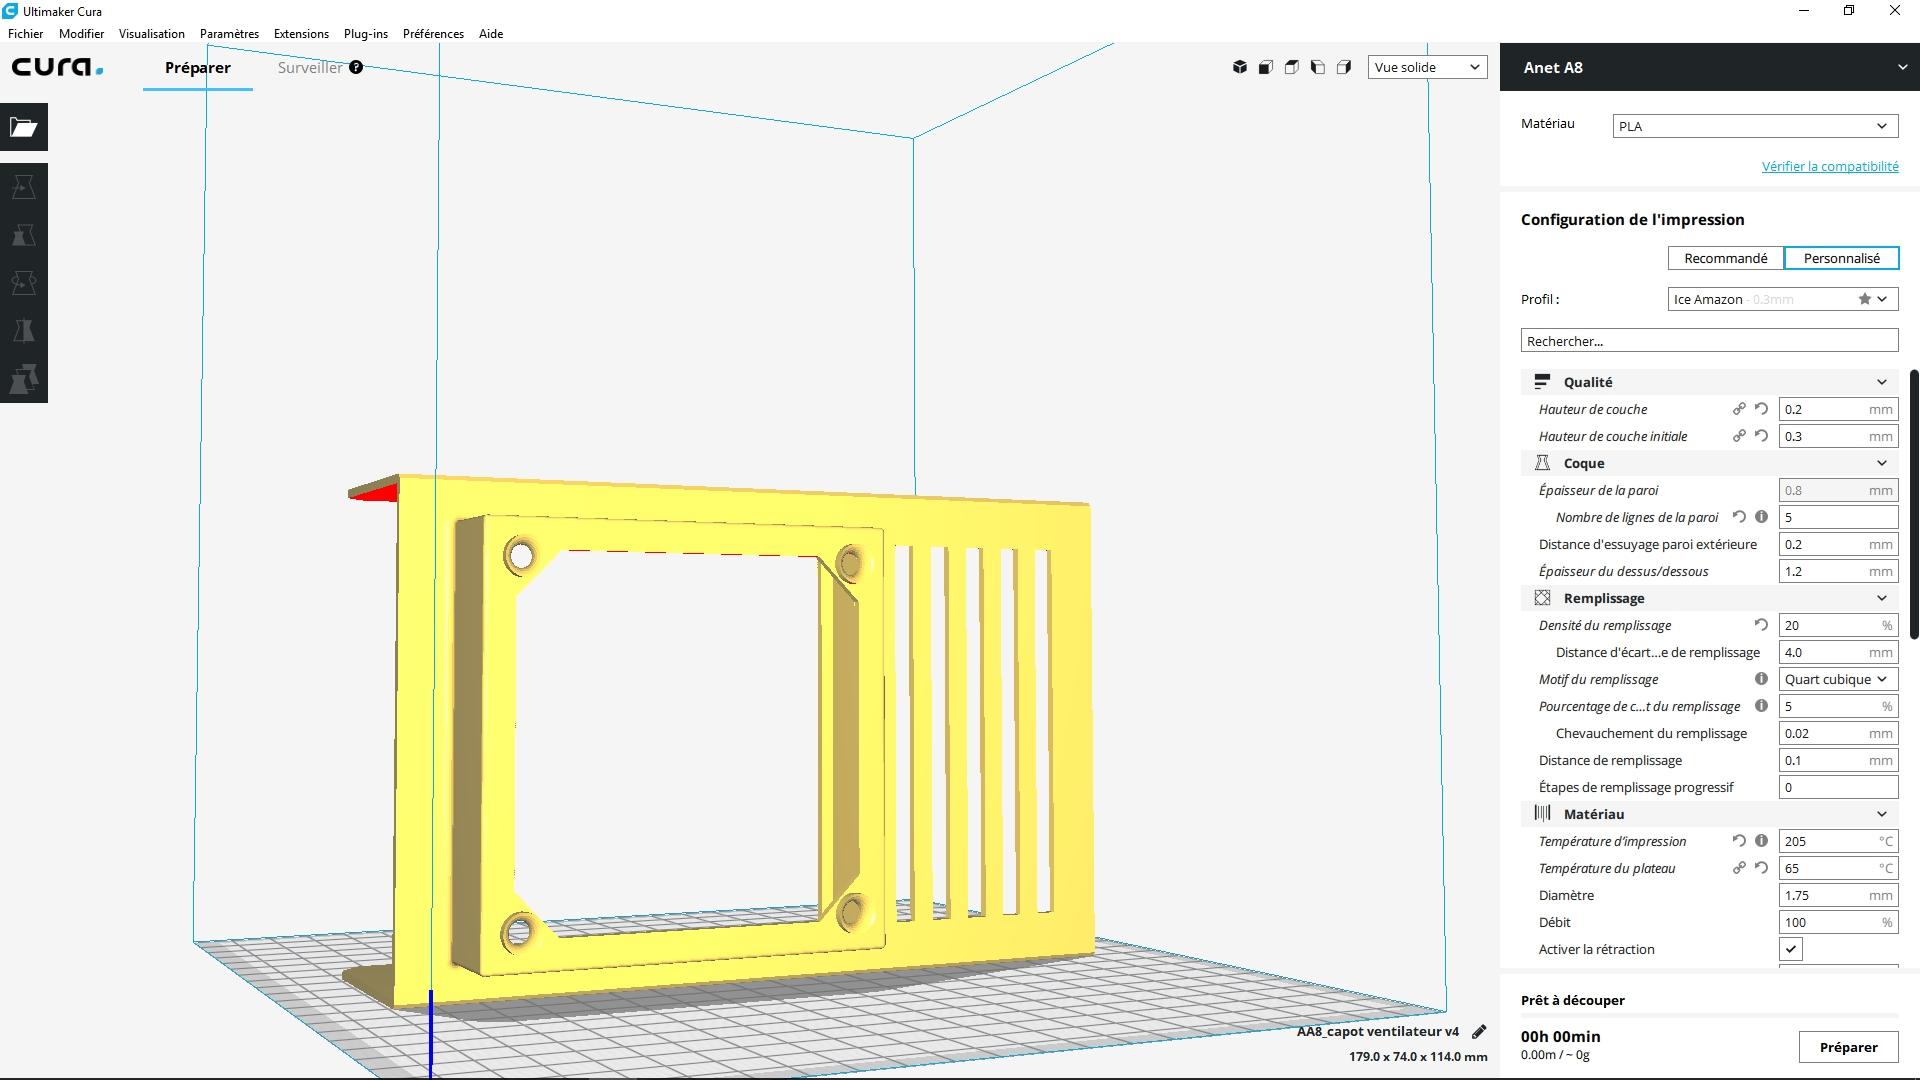
Task: Open file with the folder icon
Action: pos(24,127)
